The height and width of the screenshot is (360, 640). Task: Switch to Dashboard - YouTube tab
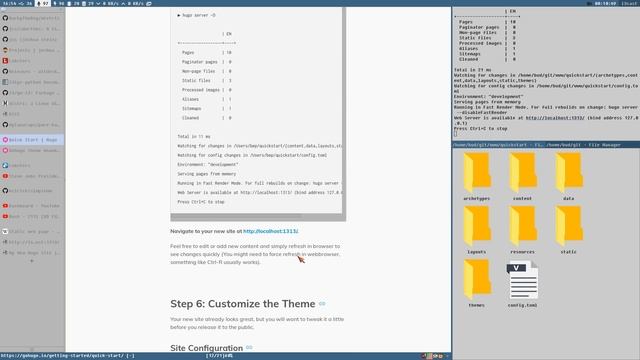(32, 206)
